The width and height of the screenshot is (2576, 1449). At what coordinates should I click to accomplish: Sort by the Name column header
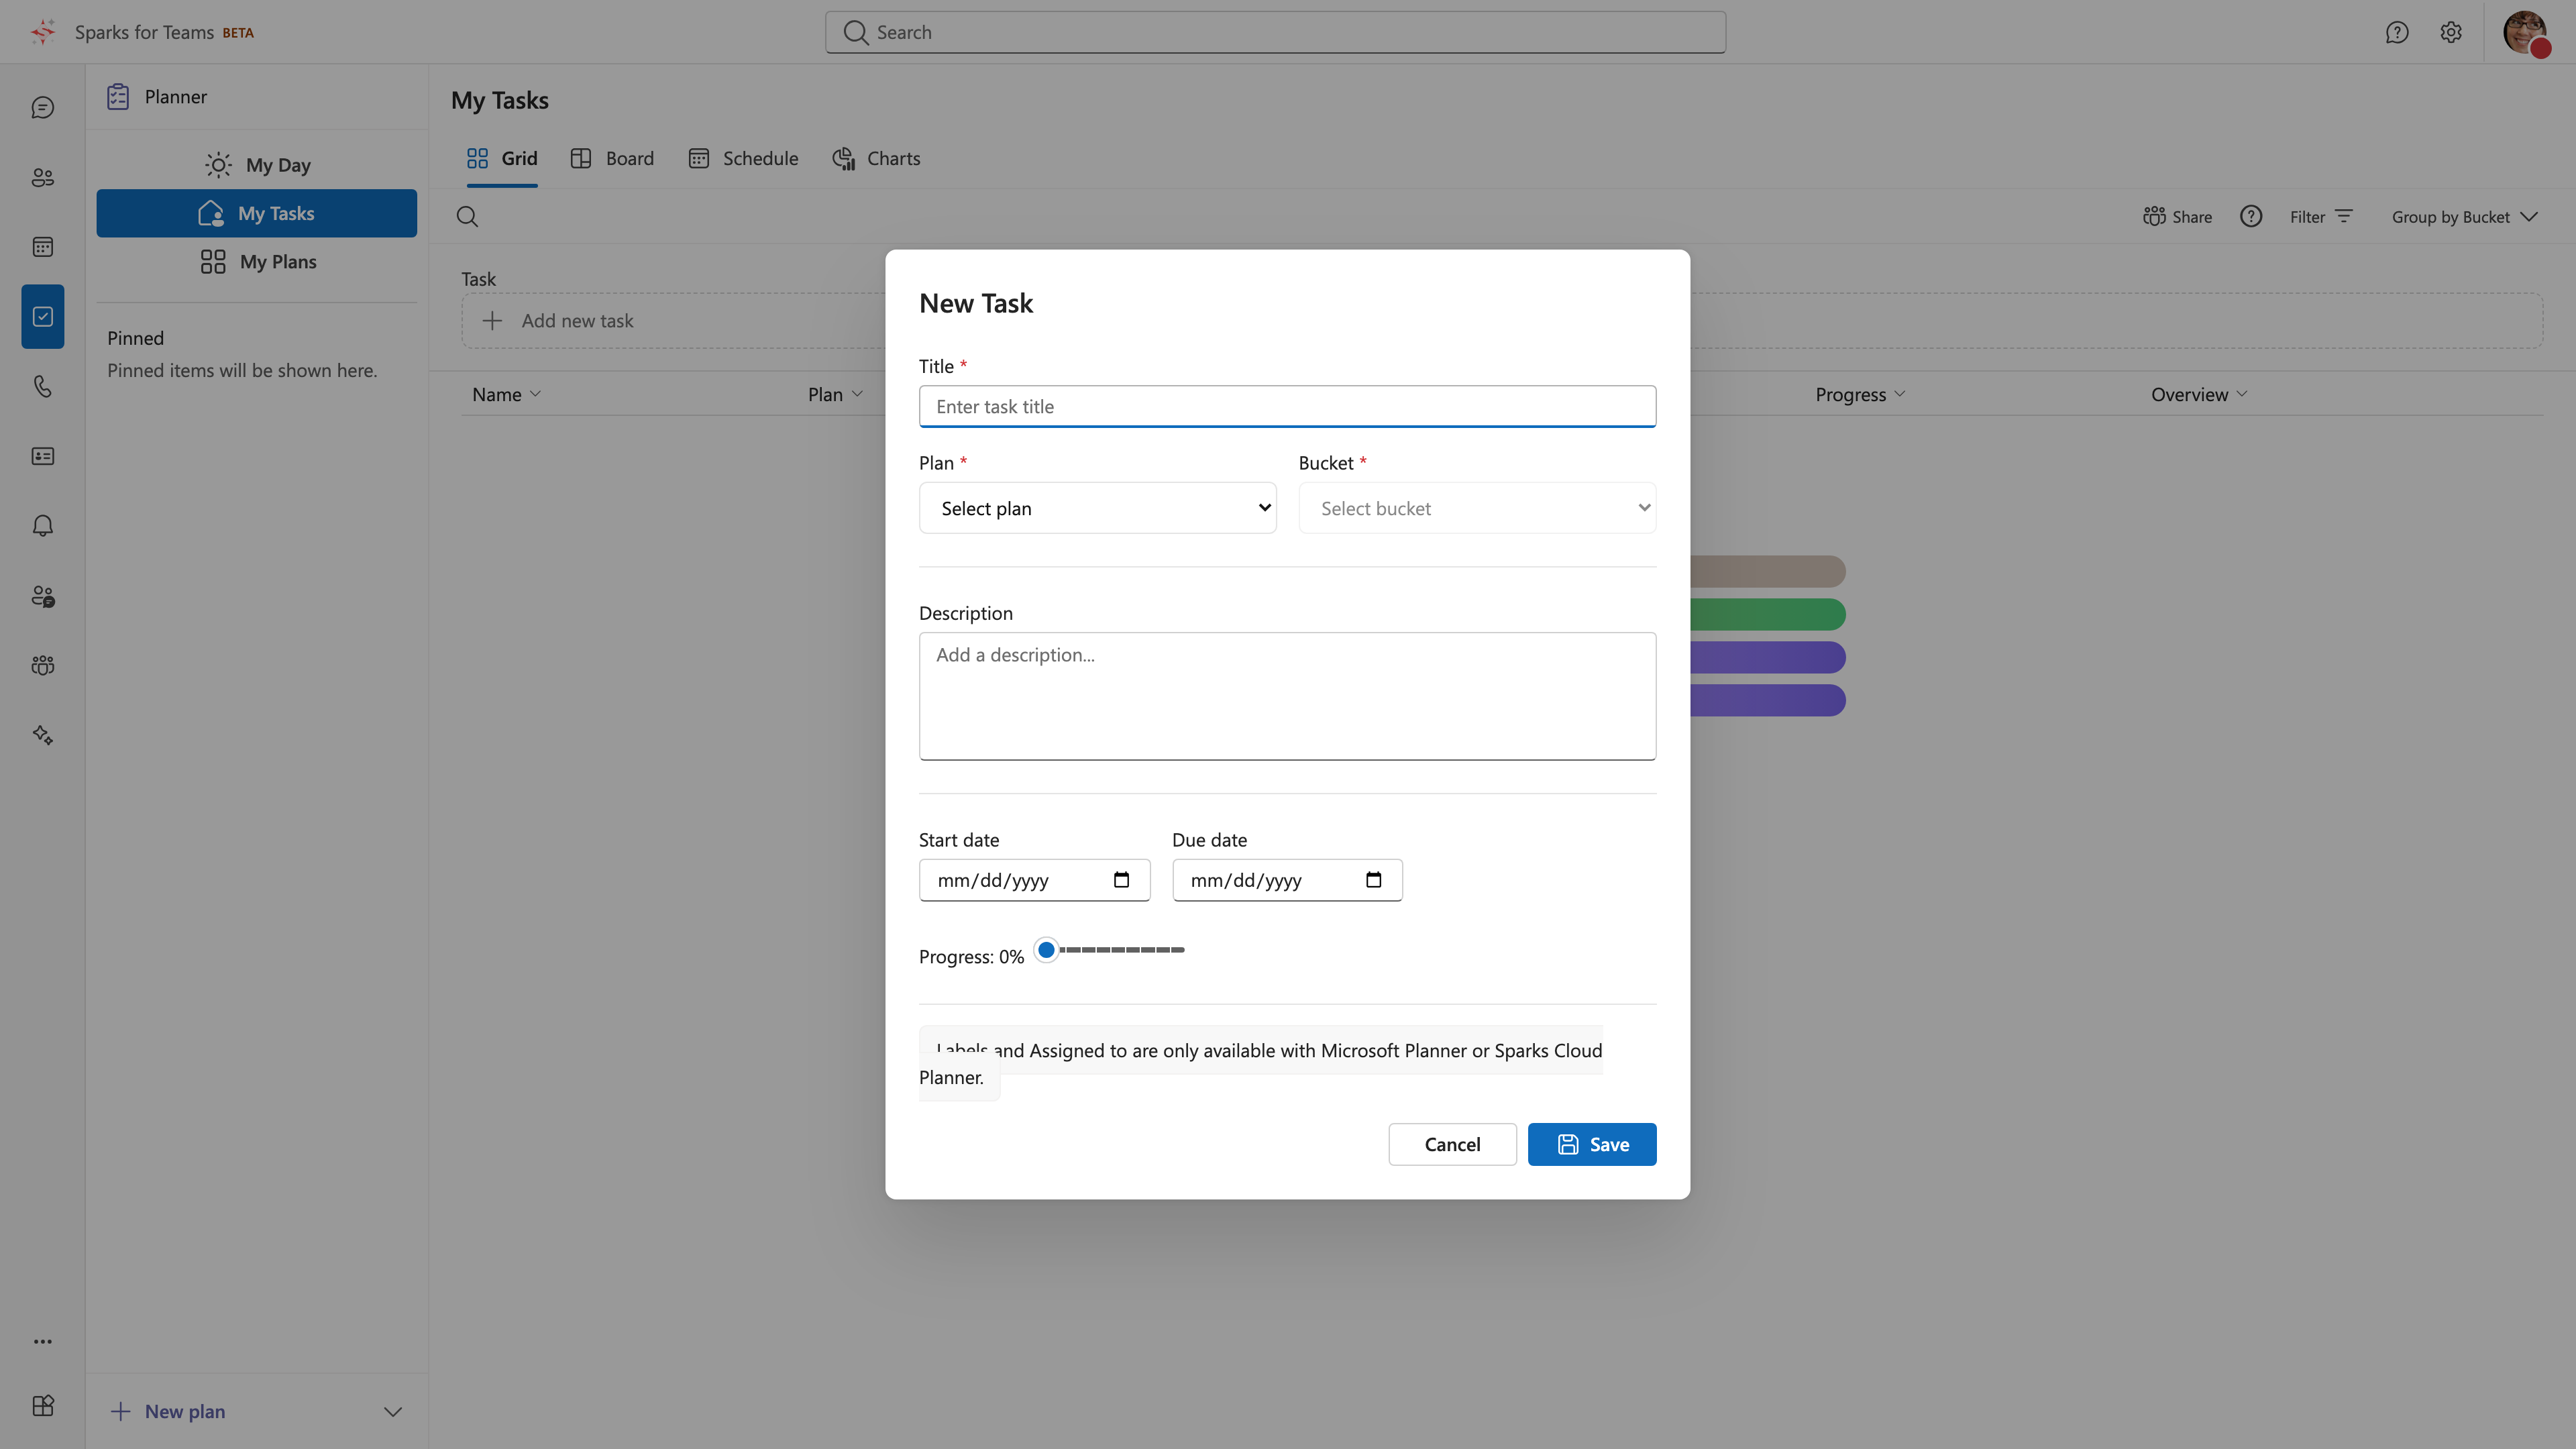506,394
